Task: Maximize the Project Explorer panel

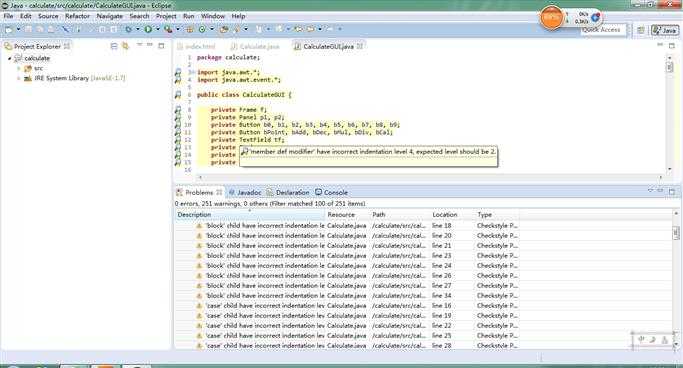Action: pyautogui.click(x=161, y=45)
